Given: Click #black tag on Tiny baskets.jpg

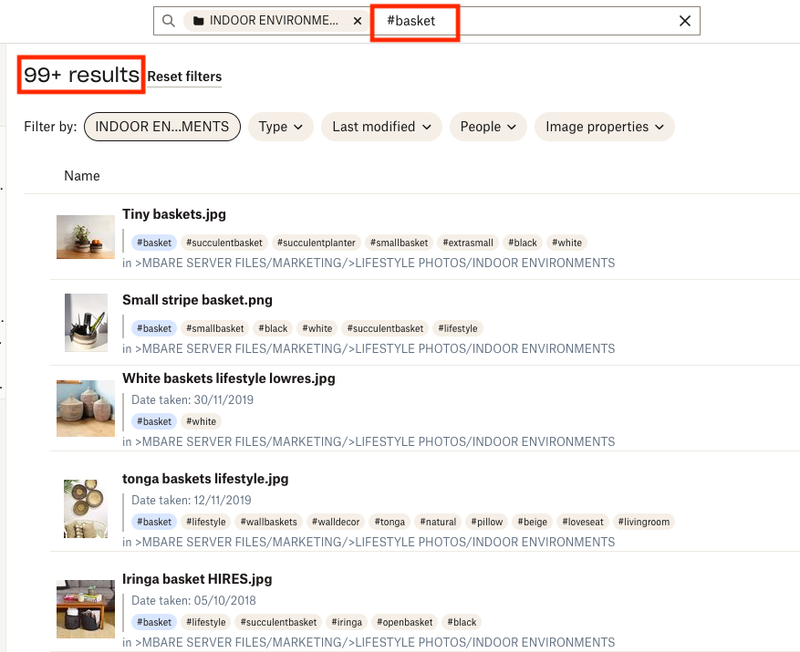Looking at the screenshot, I should (x=522, y=243).
